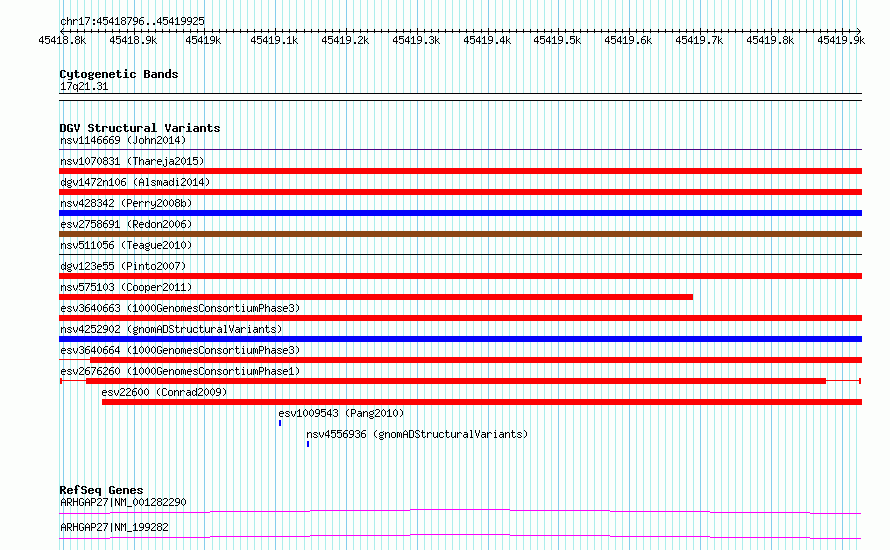Click the red bar under esv2676260
The width and height of the screenshot is (890, 550).
[456, 381]
